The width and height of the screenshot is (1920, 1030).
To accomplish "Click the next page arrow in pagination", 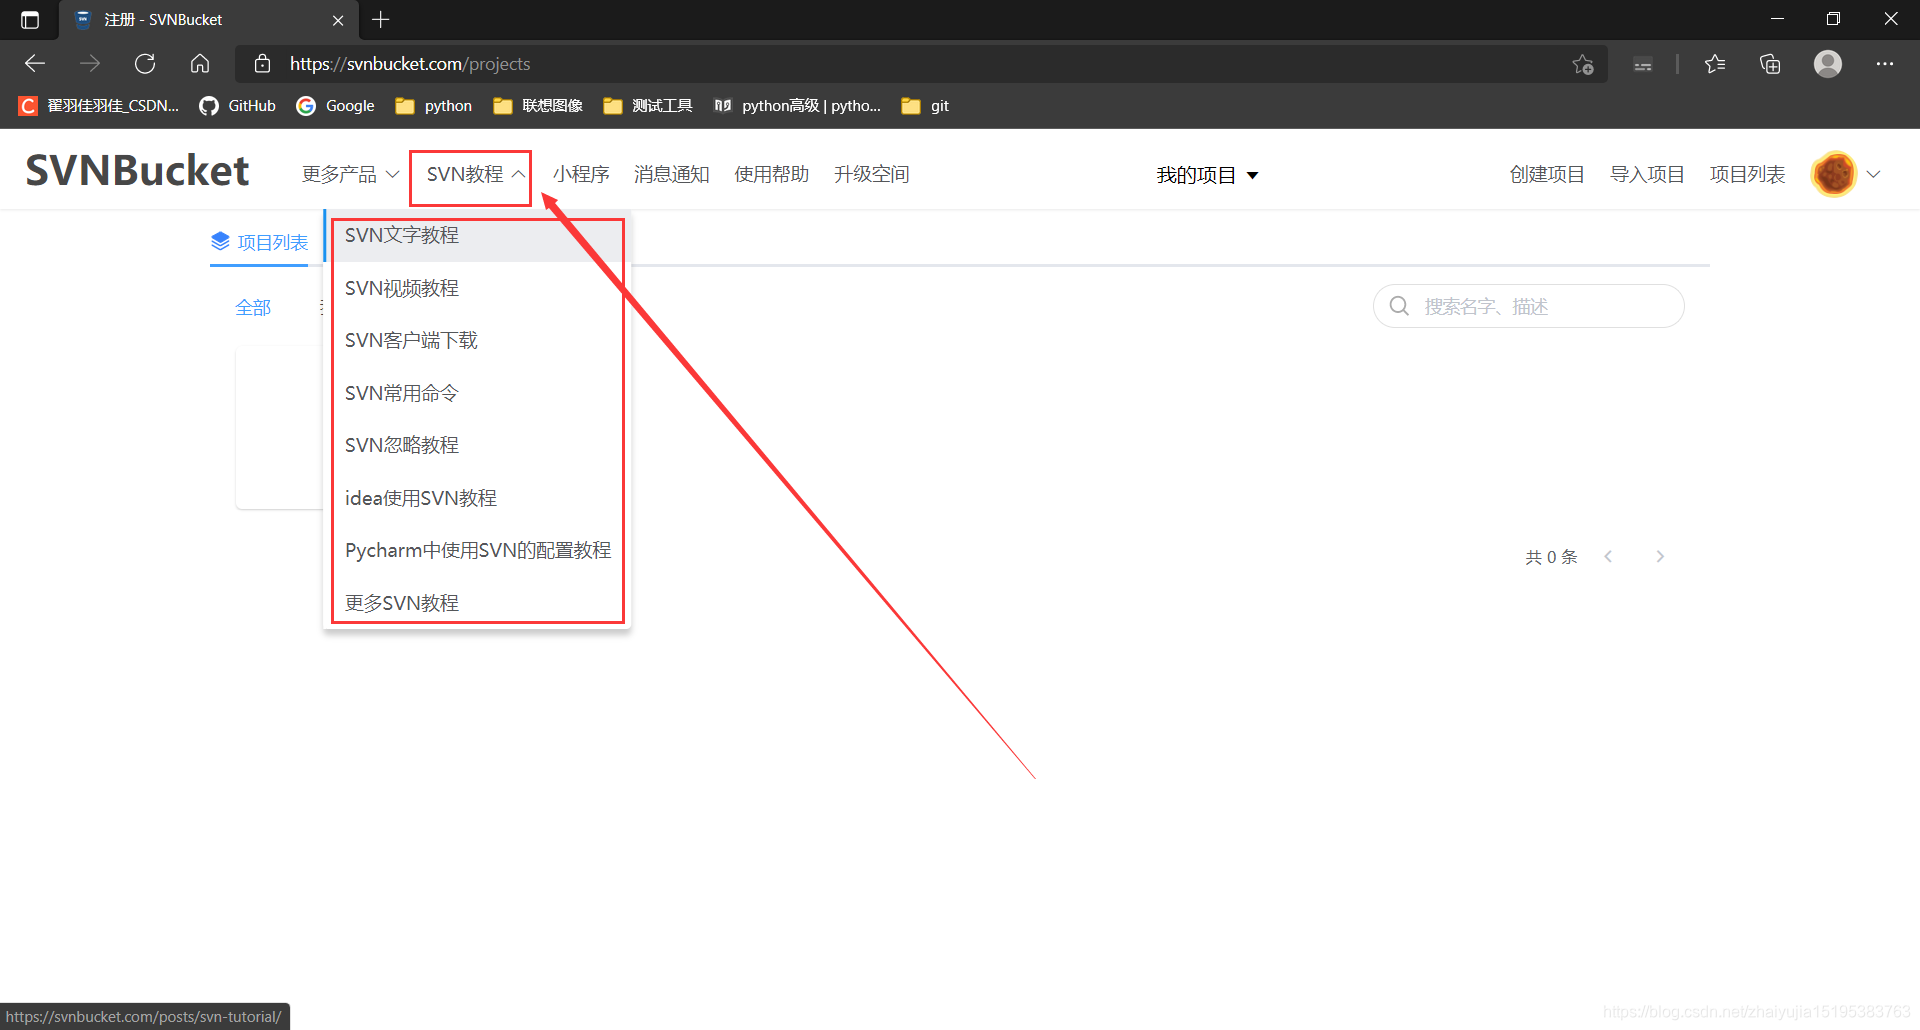I will point(1660,556).
